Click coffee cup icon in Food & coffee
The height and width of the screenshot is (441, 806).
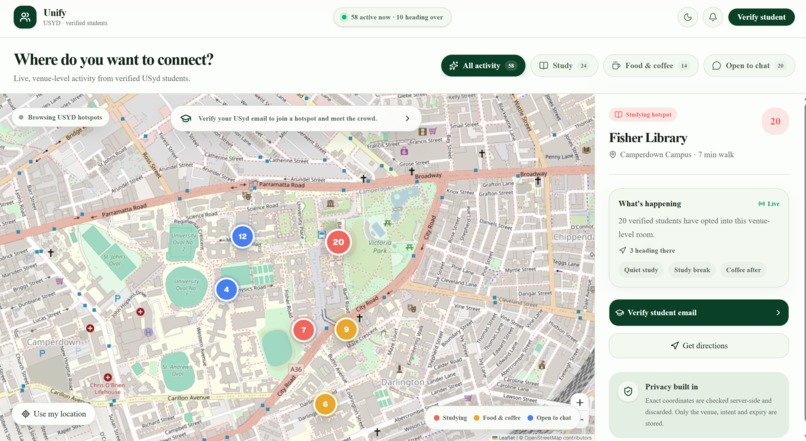pyautogui.click(x=616, y=65)
